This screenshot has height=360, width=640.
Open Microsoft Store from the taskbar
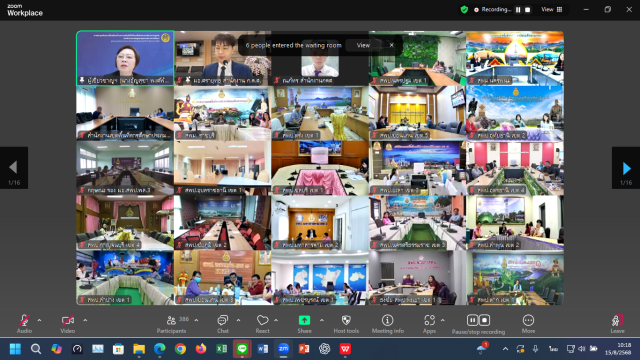pyautogui.click(x=118, y=349)
